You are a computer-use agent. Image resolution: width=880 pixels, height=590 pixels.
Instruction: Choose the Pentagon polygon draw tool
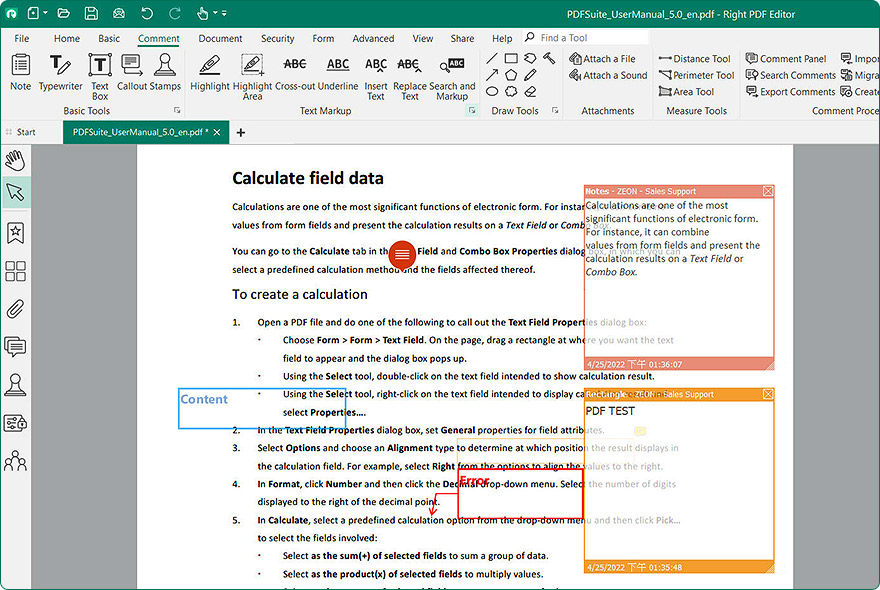[x=511, y=75]
